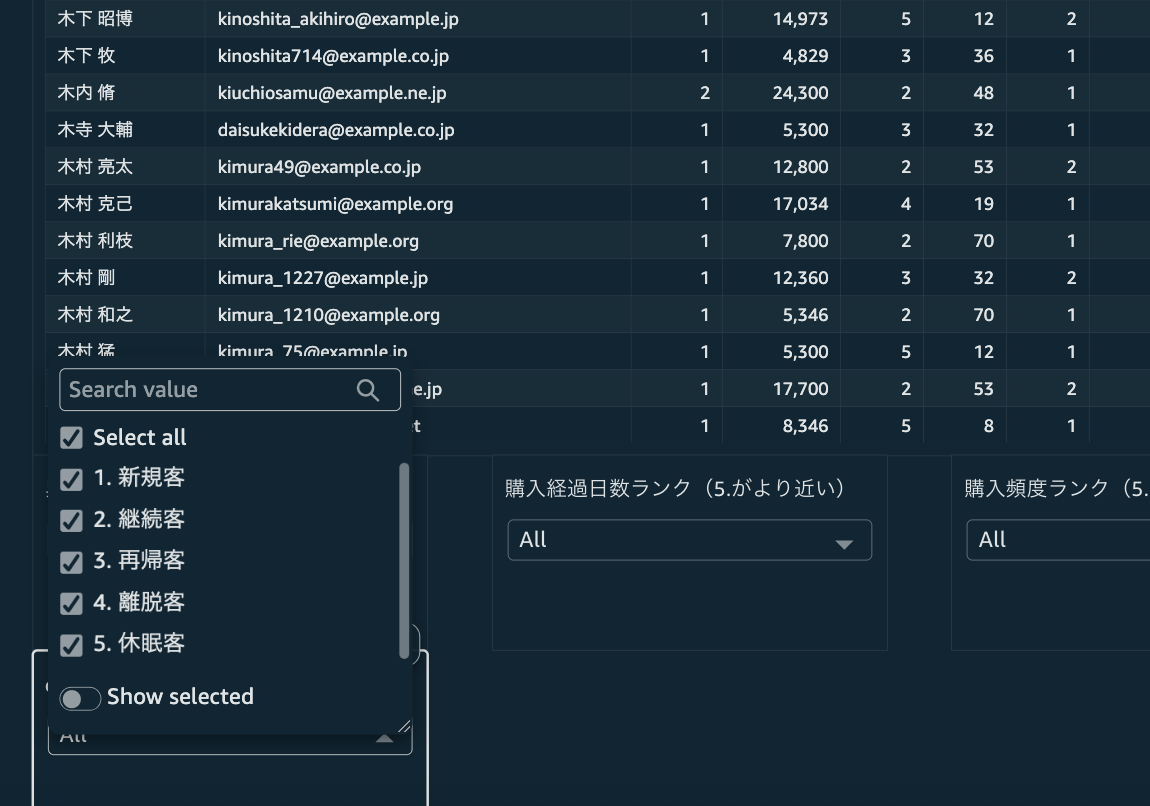Uncheck the 1. 新規客 option
The image size is (1150, 806).
[71, 479]
